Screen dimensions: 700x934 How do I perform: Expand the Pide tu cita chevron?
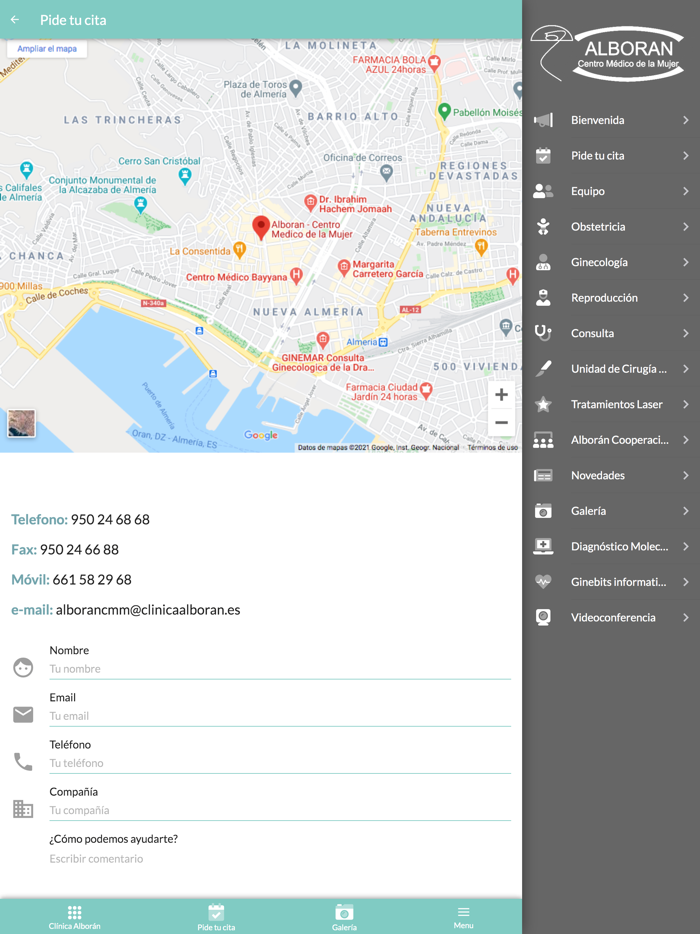(686, 155)
